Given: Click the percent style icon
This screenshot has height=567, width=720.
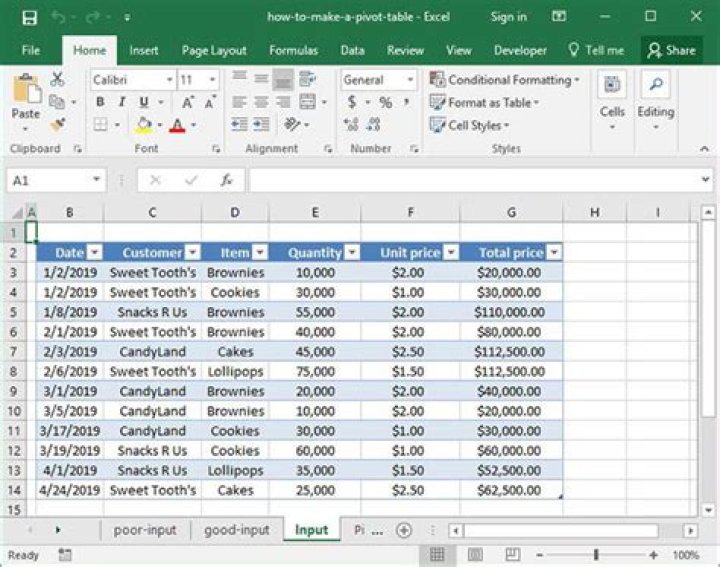Looking at the screenshot, I should [386, 102].
